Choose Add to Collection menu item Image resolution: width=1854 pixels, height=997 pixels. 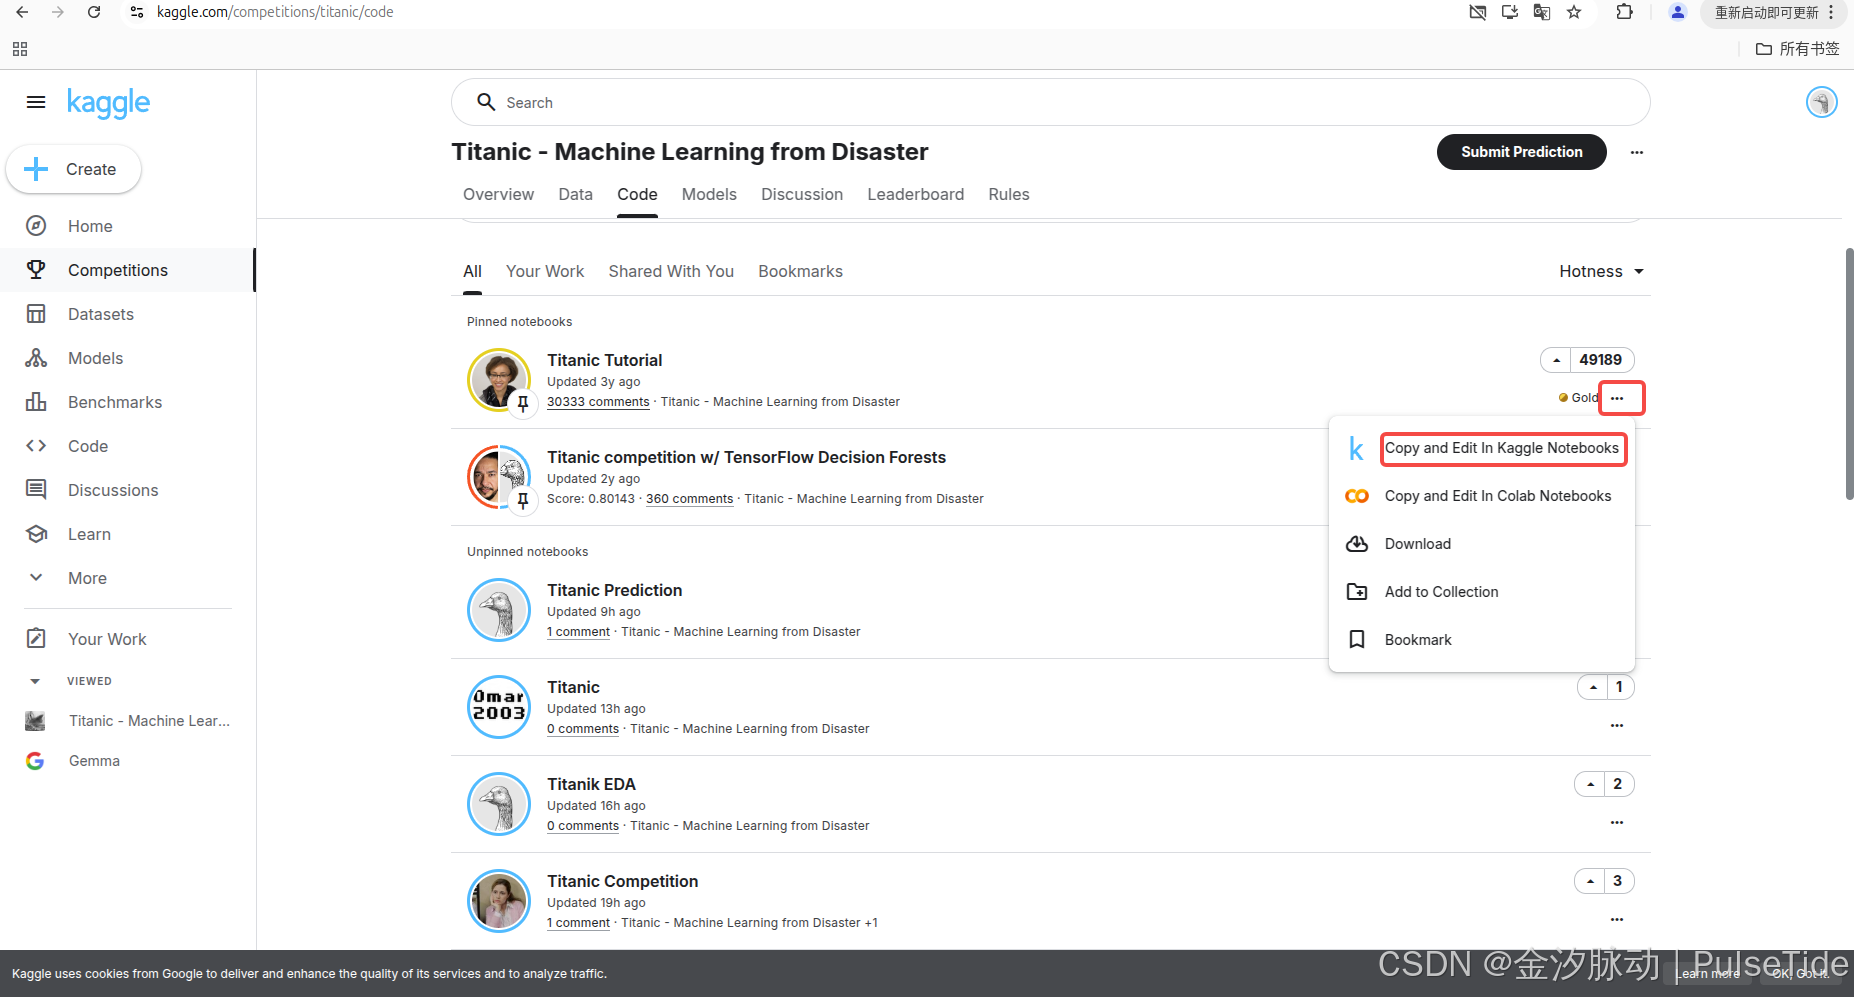(1482, 592)
